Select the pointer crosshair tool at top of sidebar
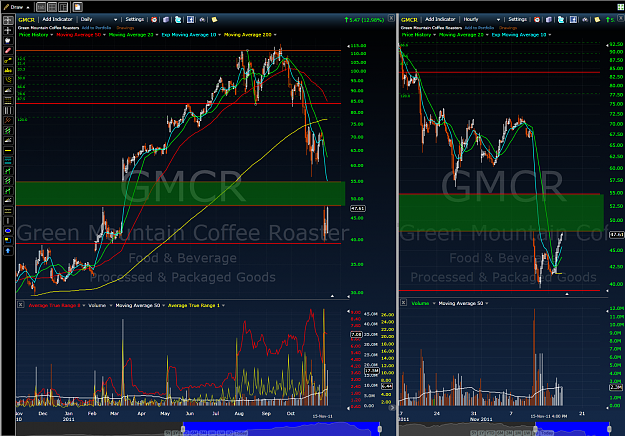 [8, 20]
